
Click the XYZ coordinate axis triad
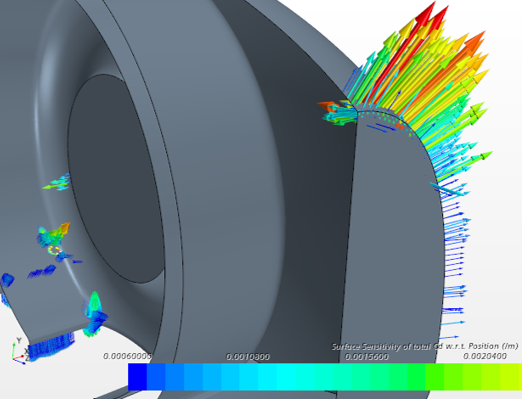pyautogui.click(x=19, y=351)
